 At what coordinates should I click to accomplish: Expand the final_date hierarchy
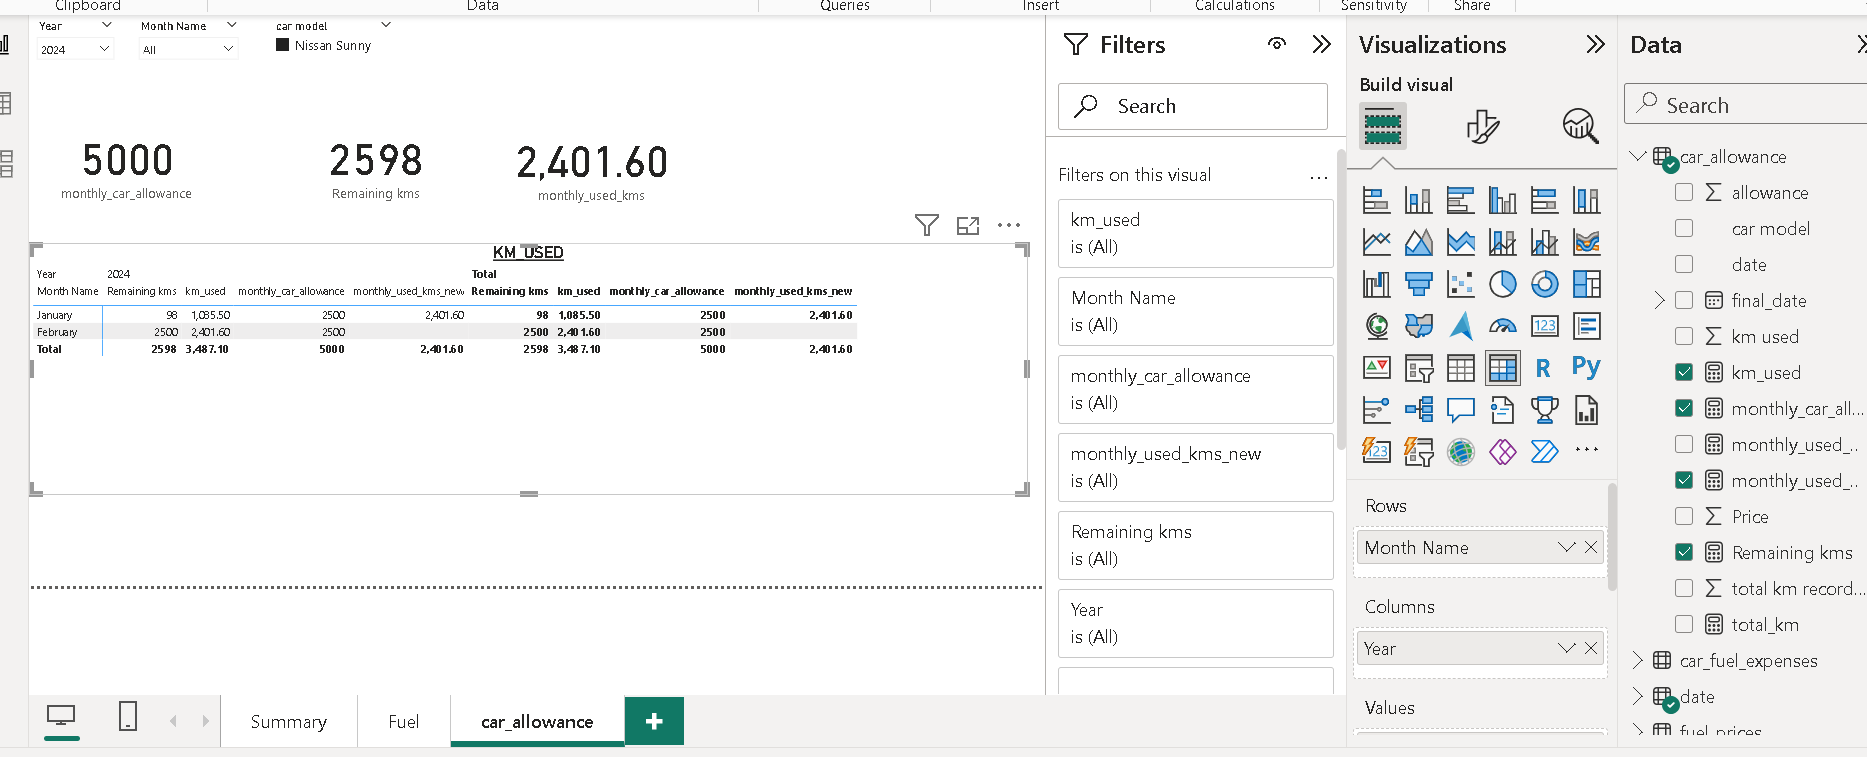point(1659,300)
